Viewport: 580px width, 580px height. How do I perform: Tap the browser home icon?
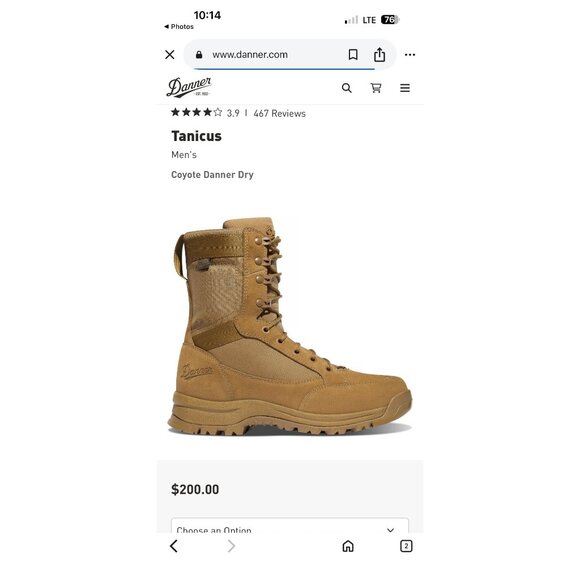348,546
